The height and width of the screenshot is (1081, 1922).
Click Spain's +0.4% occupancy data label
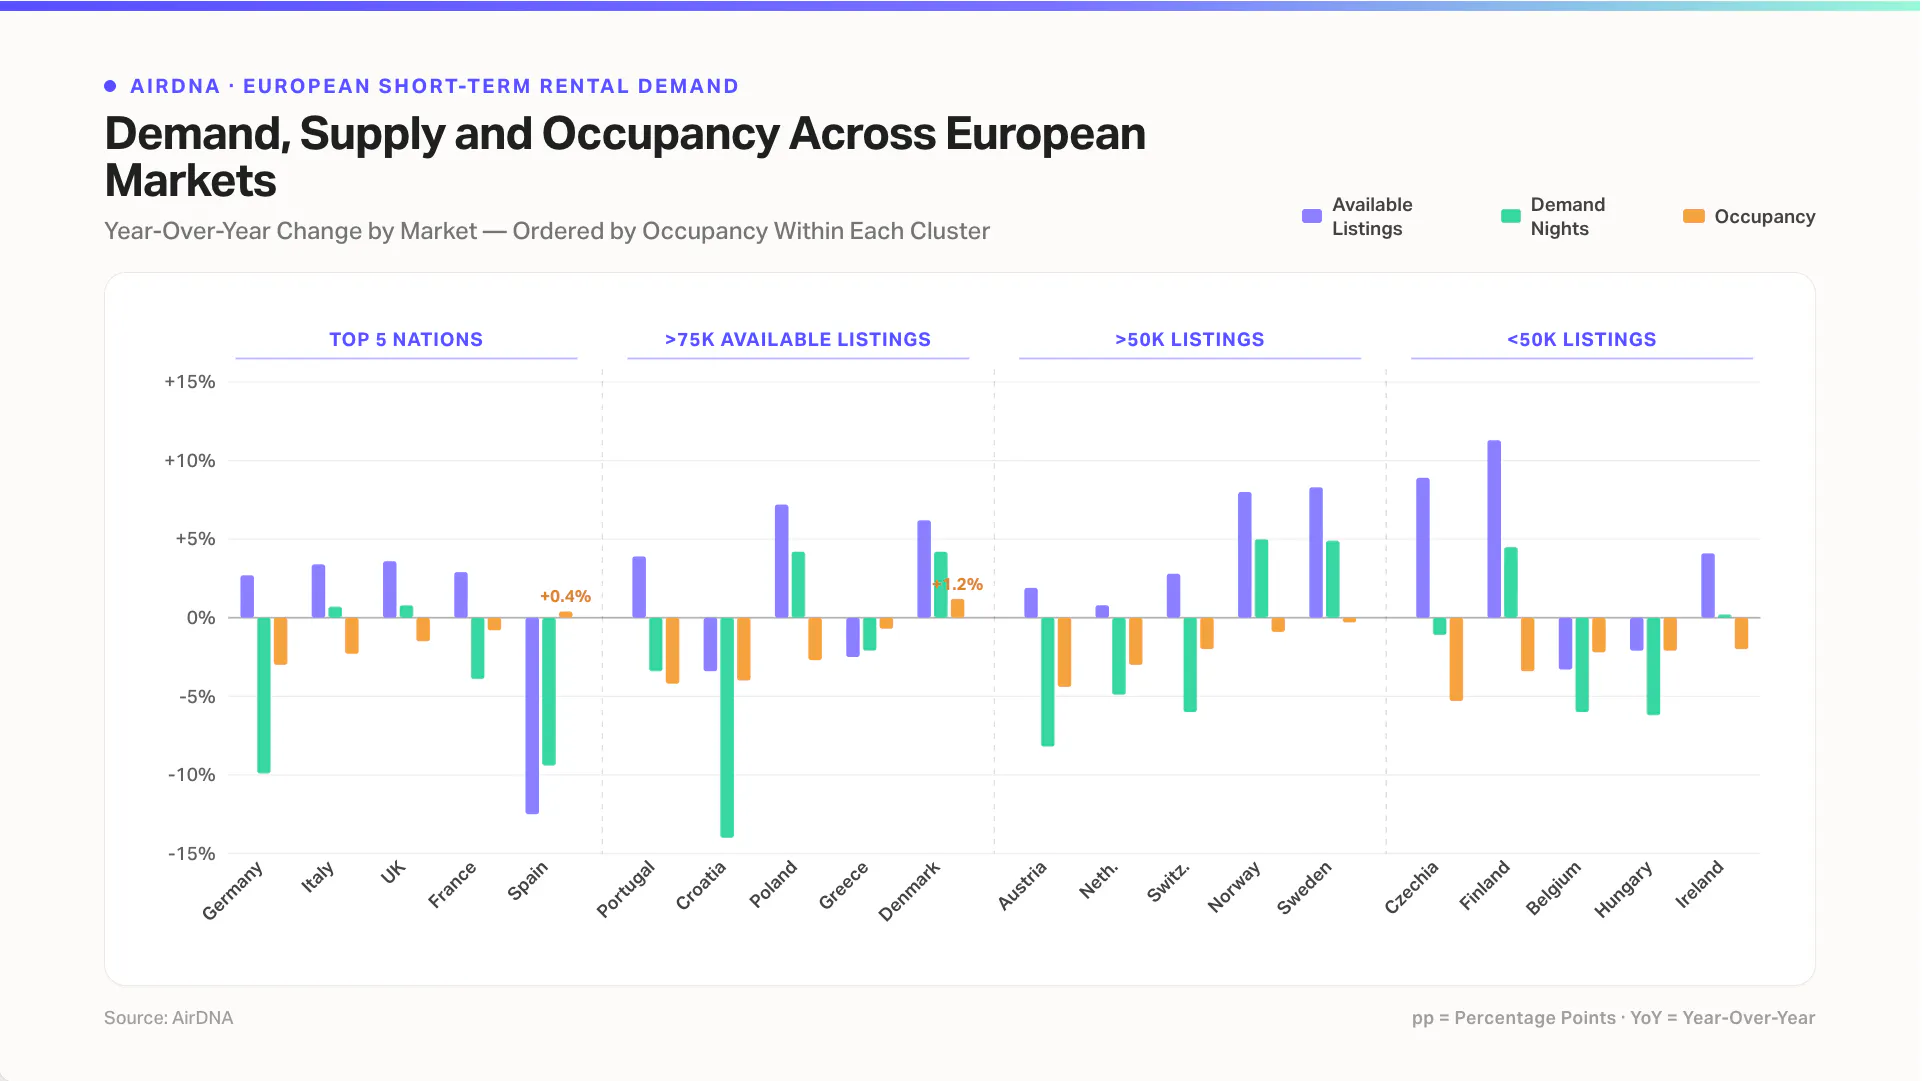click(565, 596)
